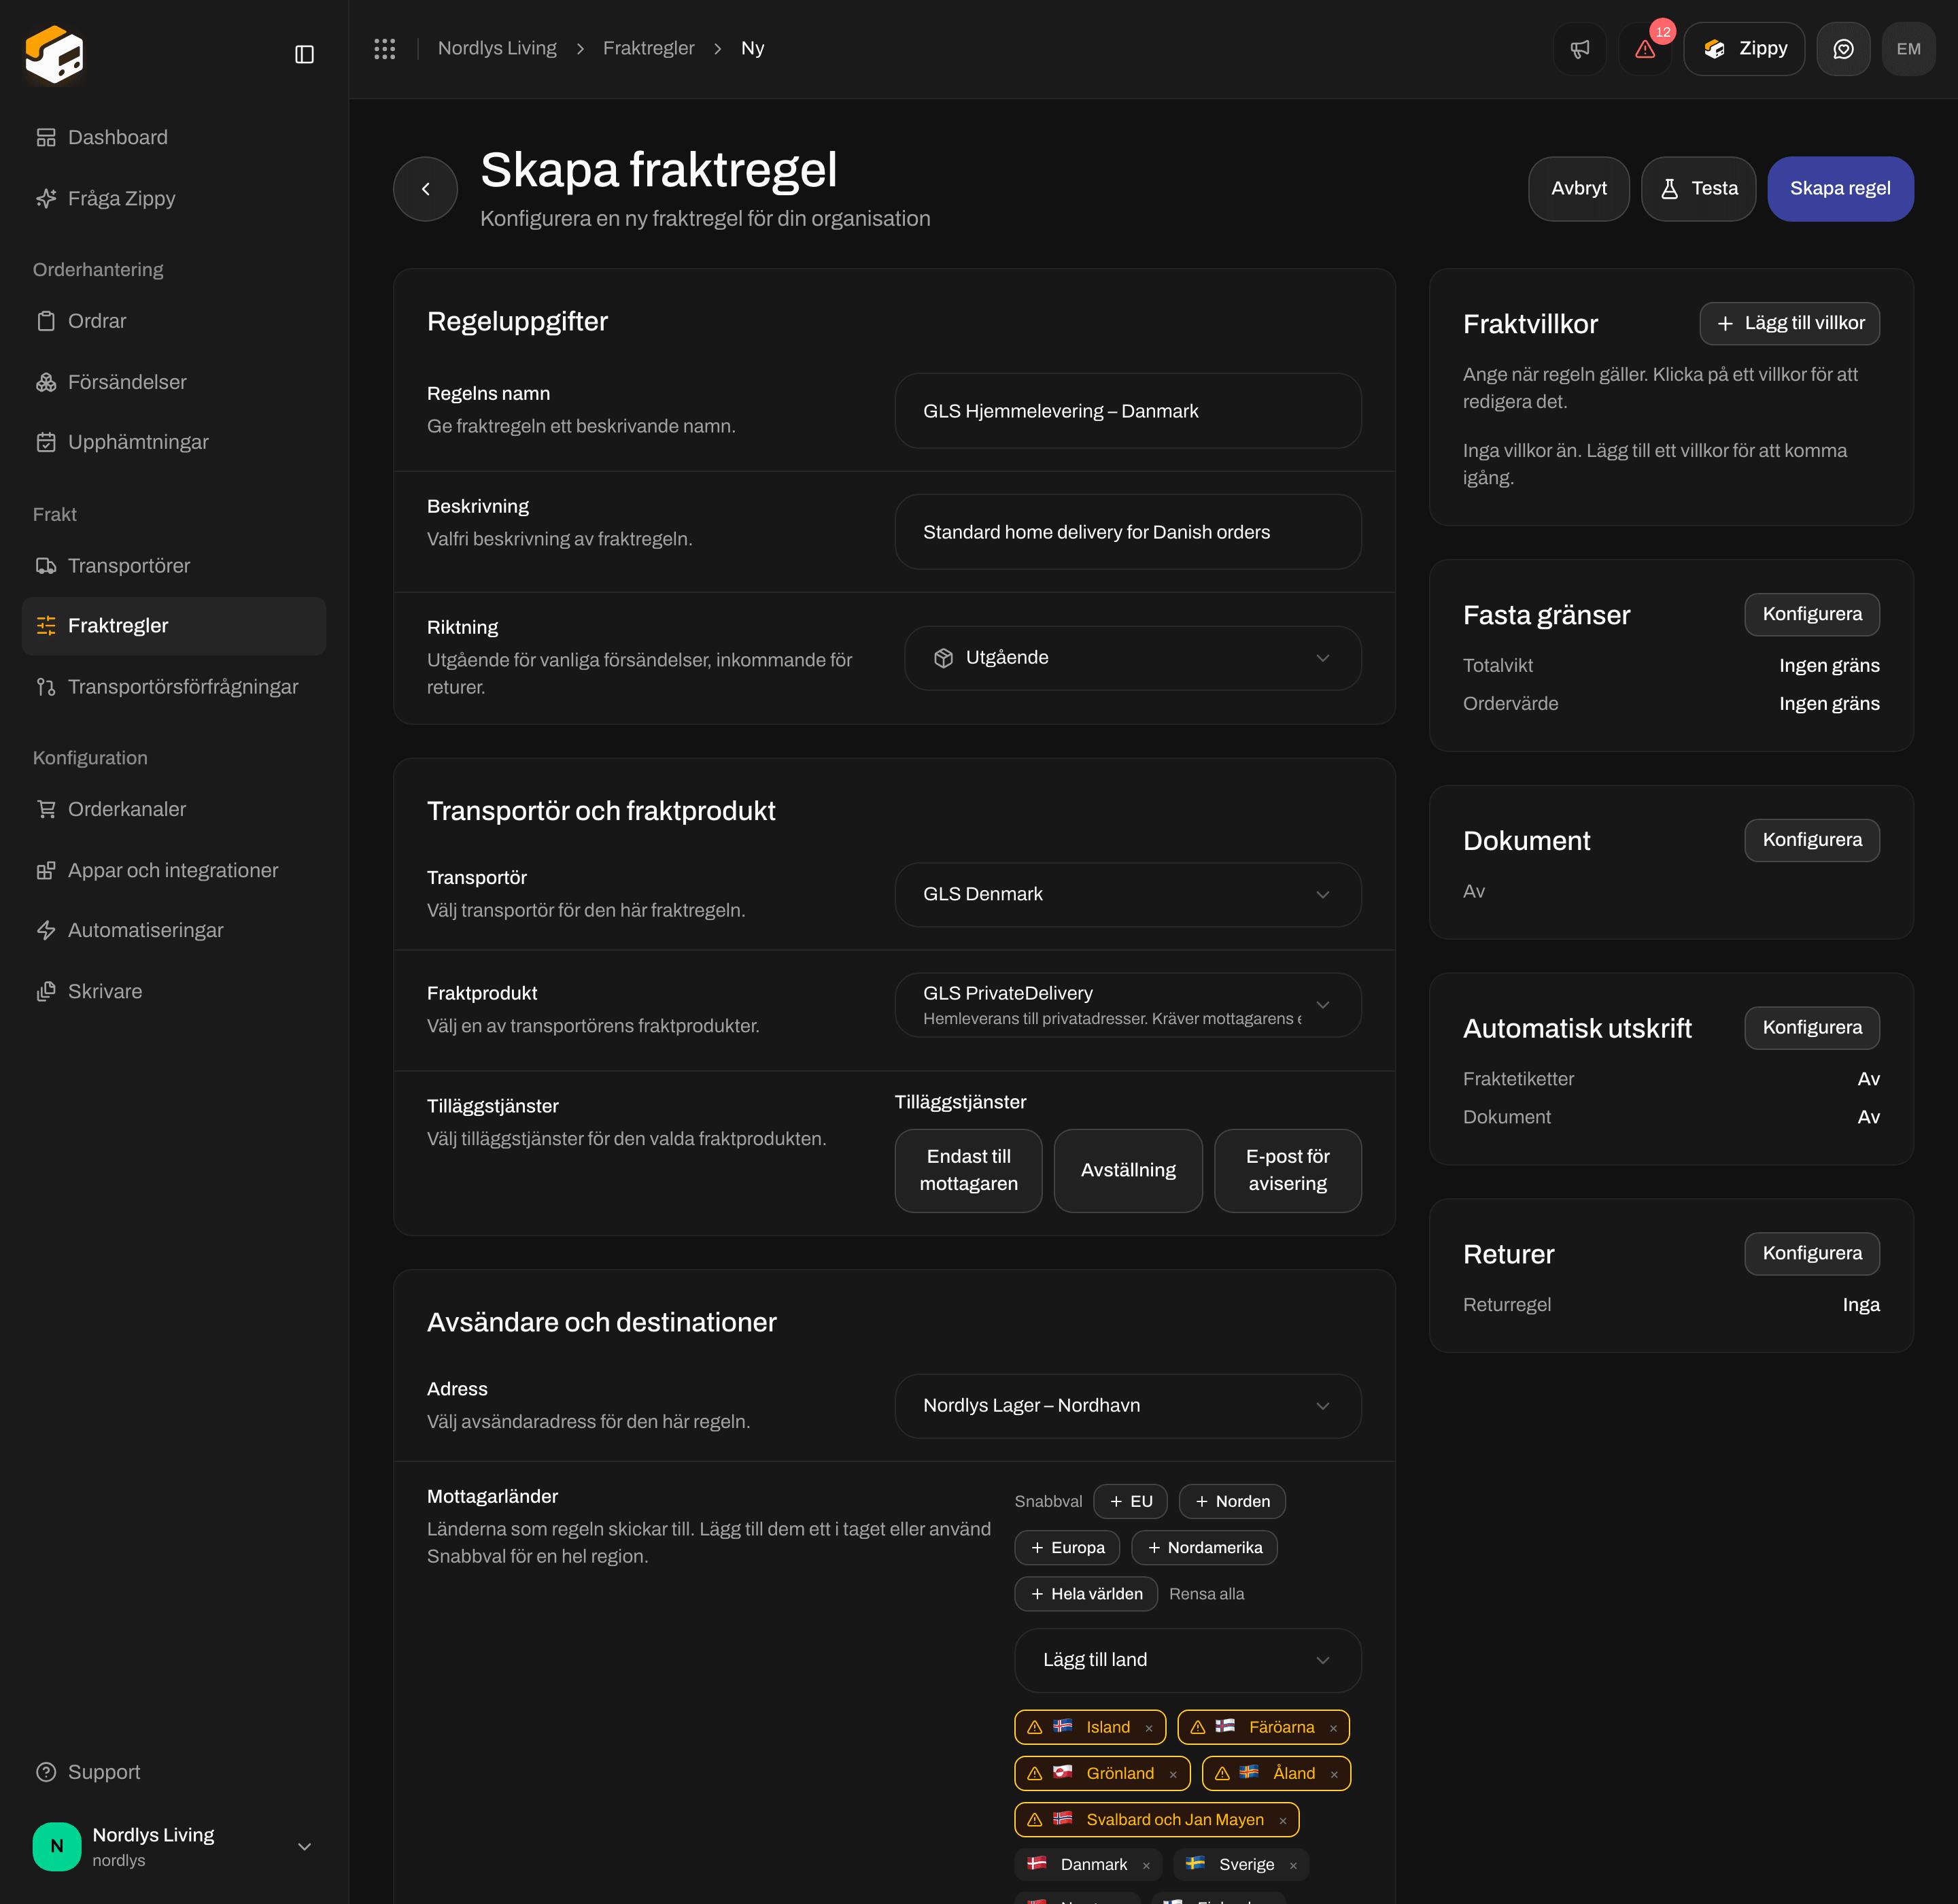Click the Testa button

pyautogui.click(x=1698, y=188)
